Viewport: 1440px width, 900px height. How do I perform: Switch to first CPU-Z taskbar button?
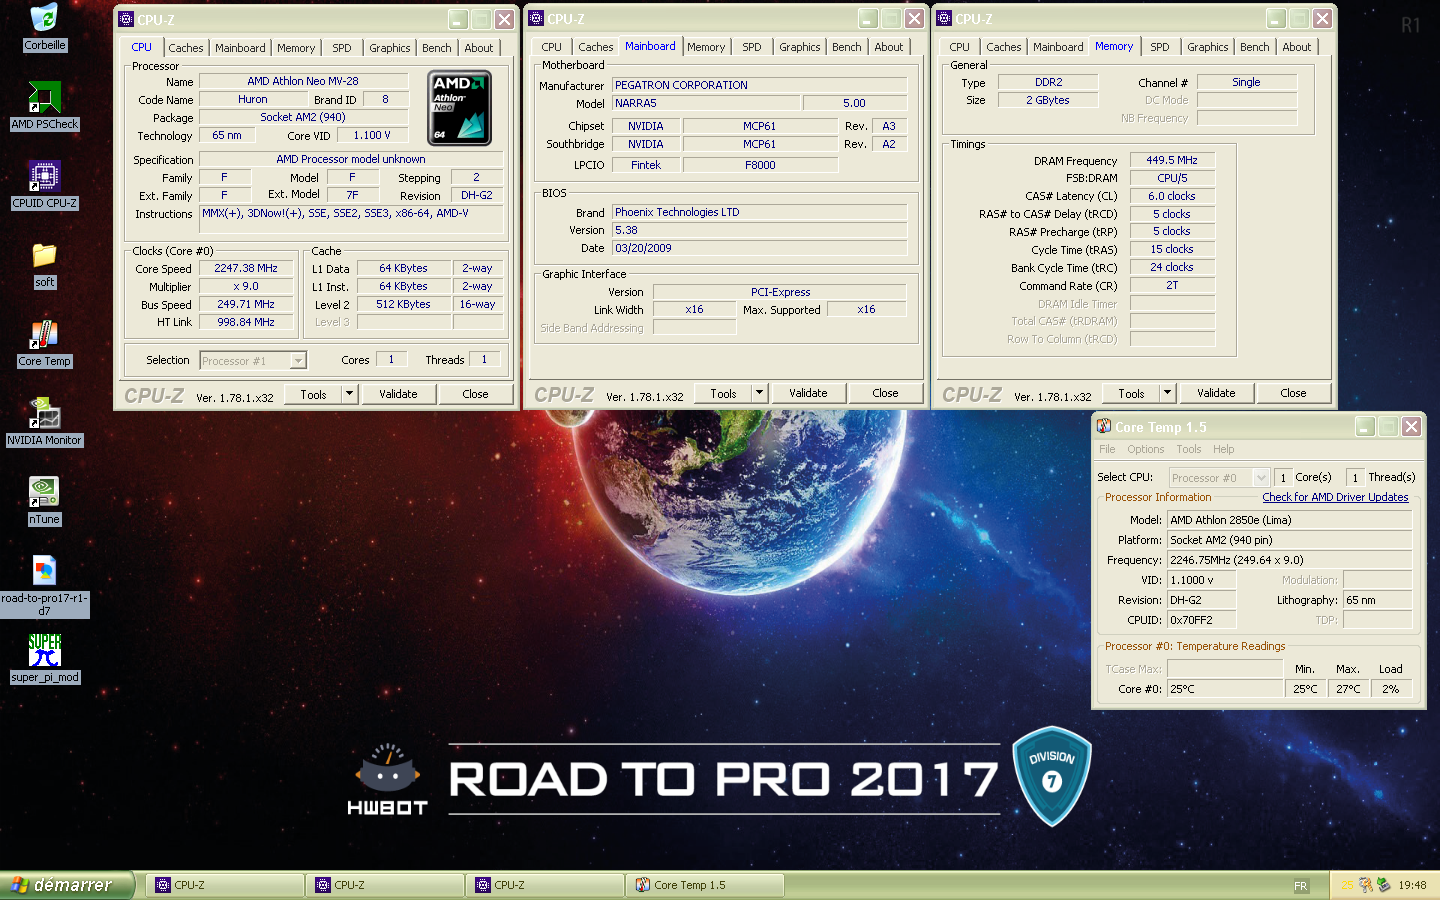[x=226, y=885]
